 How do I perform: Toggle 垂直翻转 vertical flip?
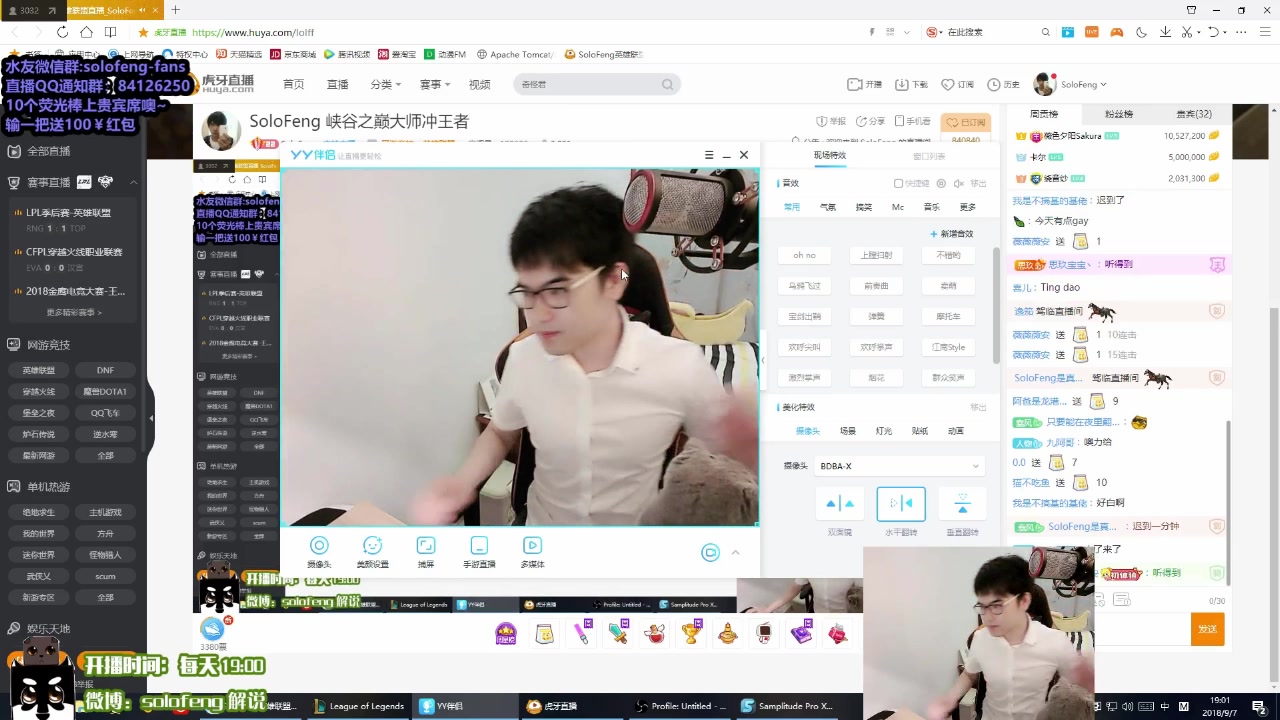(962, 504)
